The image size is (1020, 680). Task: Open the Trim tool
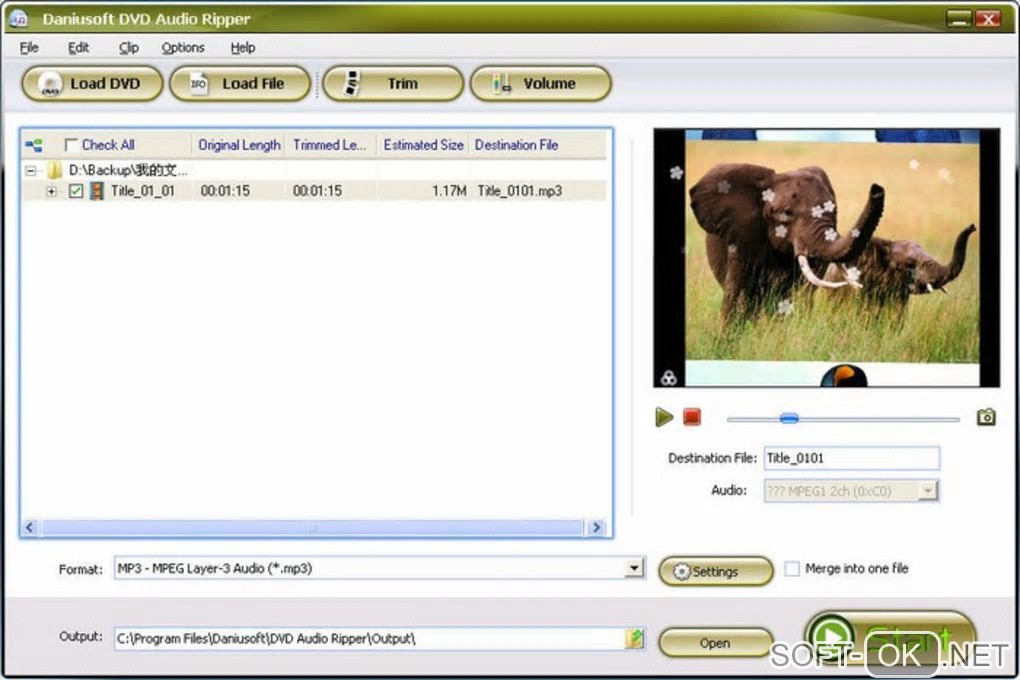coord(393,83)
